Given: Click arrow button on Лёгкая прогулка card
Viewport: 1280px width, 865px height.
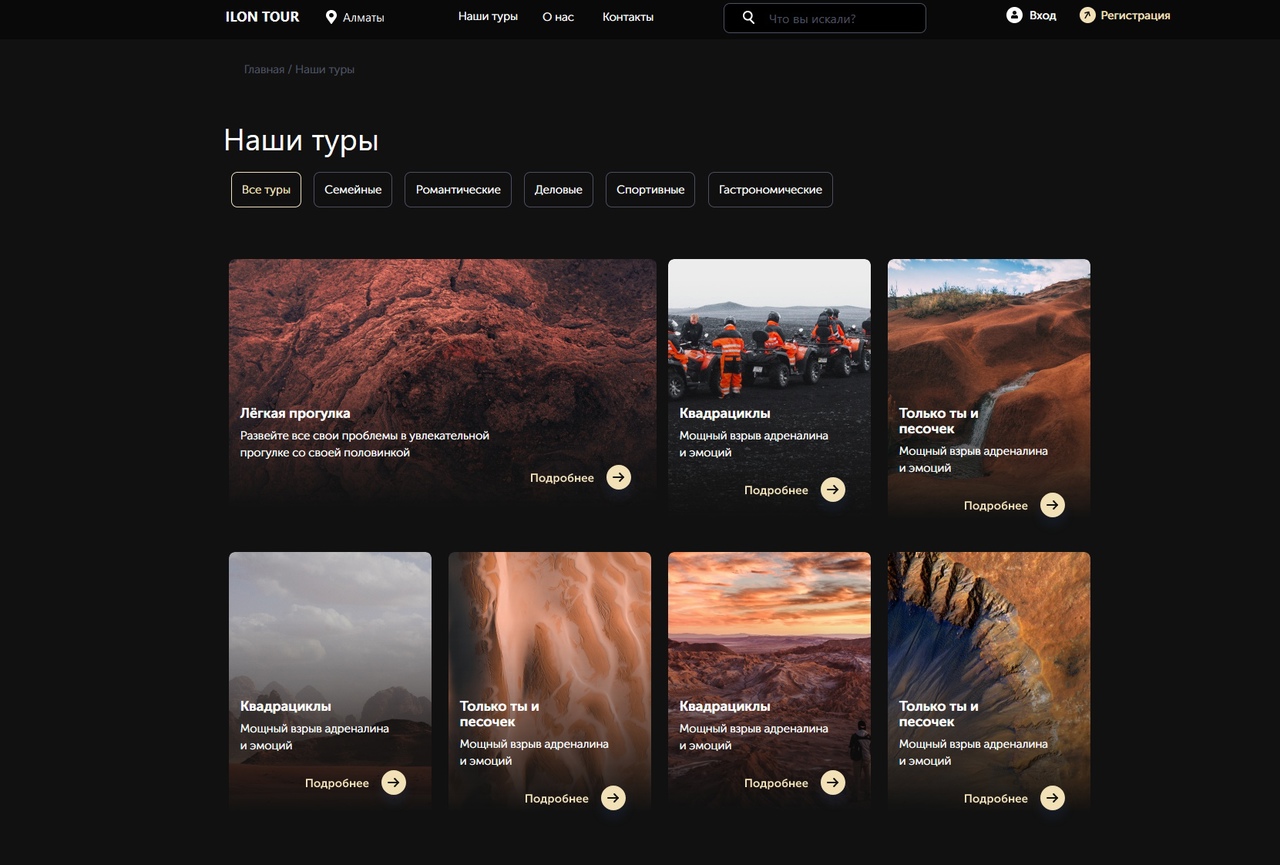Looking at the screenshot, I should point(619,477).
